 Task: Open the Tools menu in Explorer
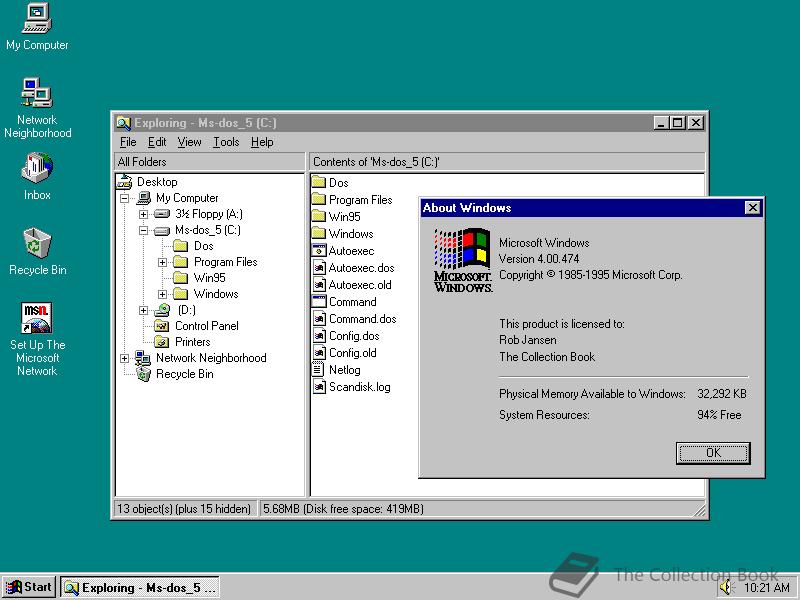[226, 142]
